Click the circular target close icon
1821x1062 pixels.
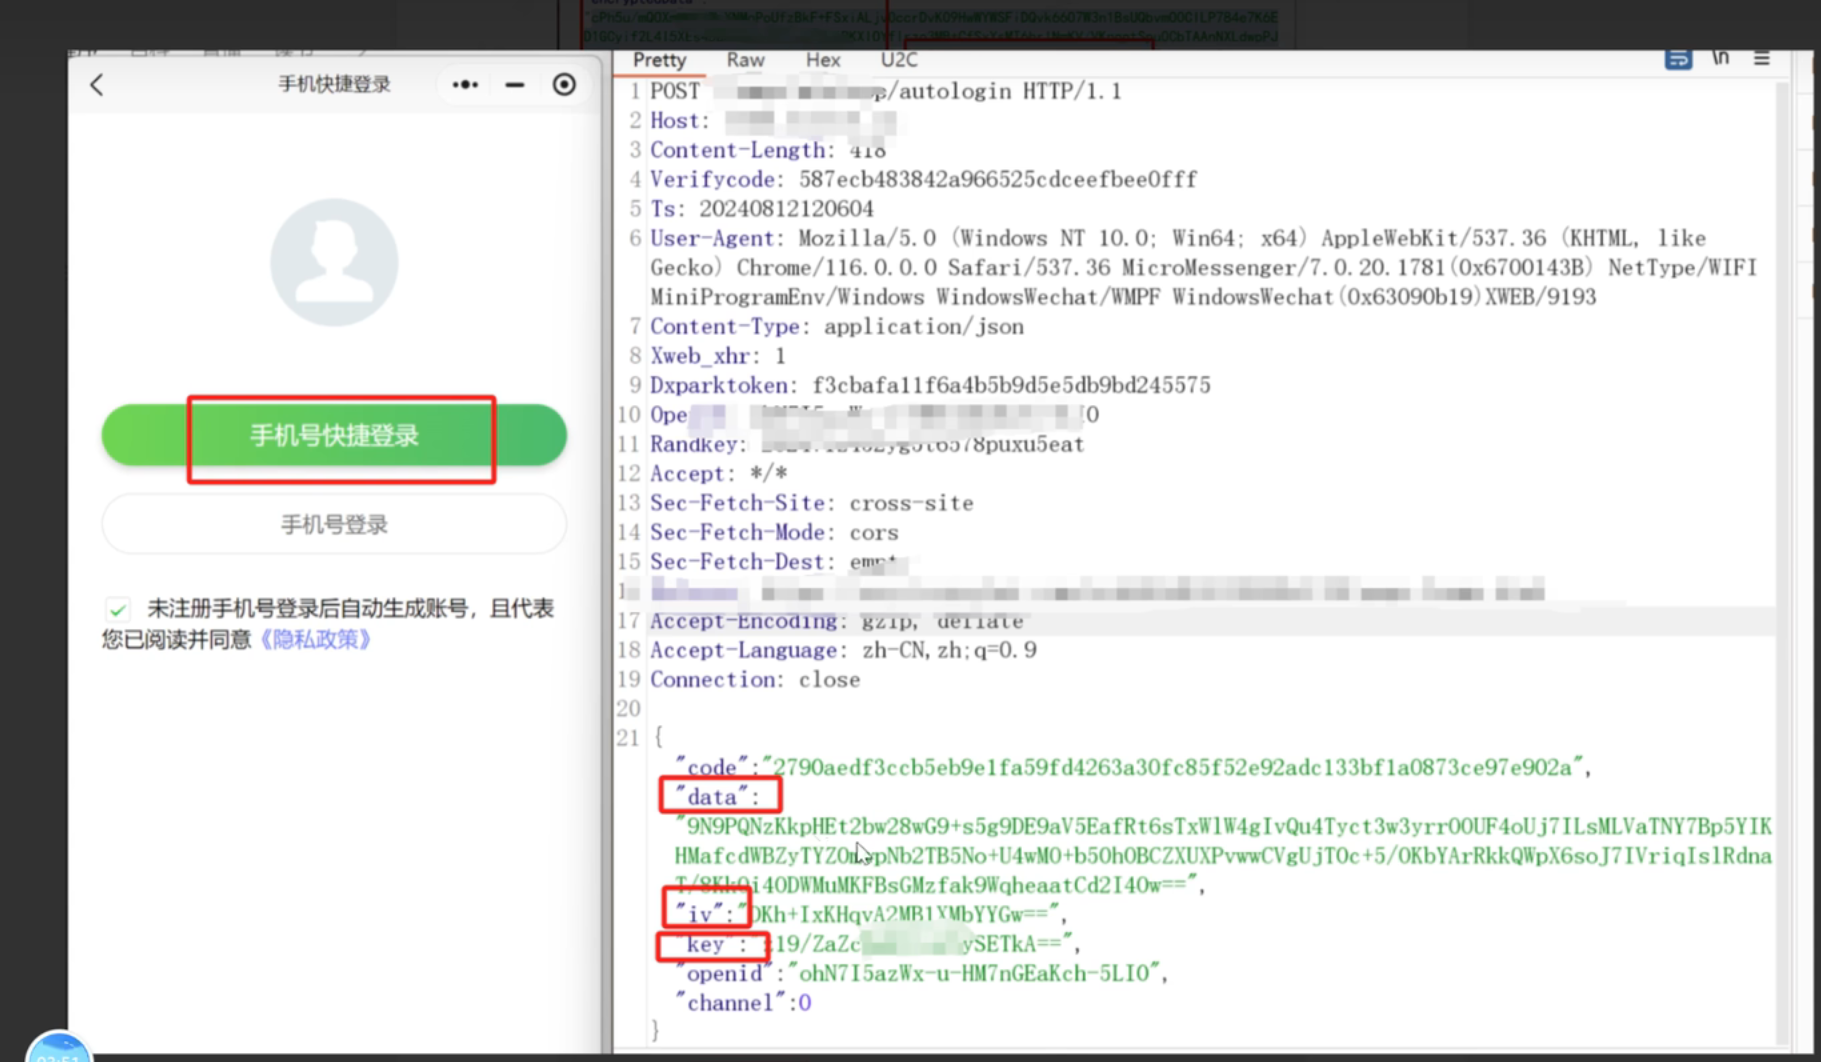564,85
